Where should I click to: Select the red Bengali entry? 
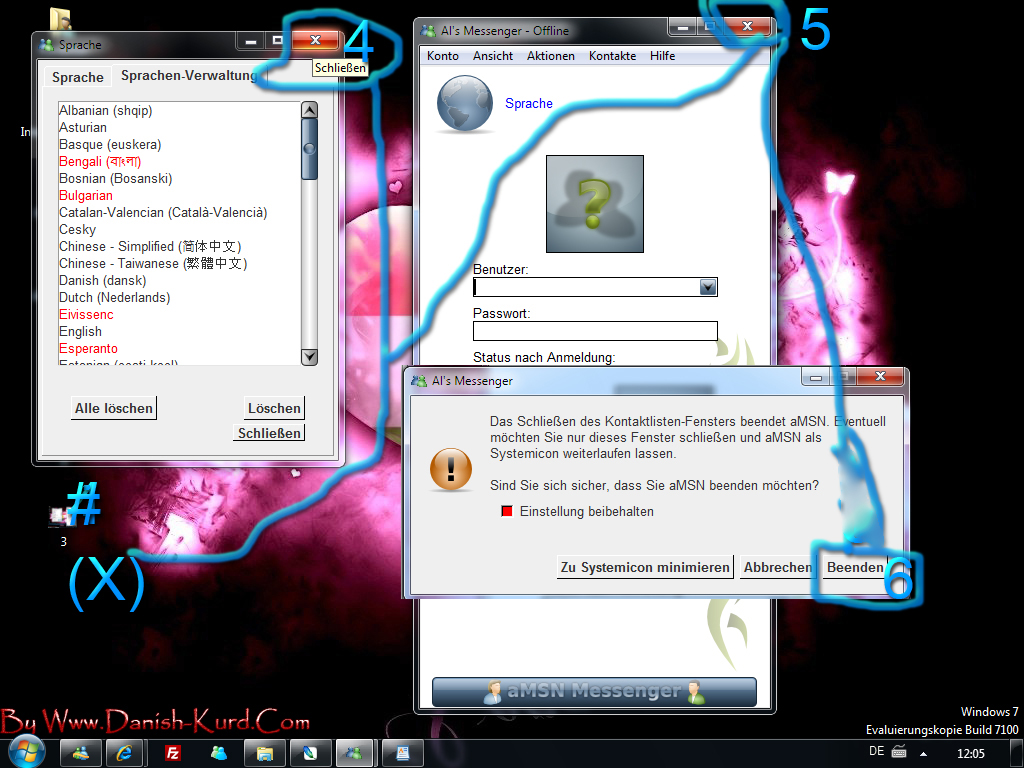pyautogui.click(x=100, y=161)
